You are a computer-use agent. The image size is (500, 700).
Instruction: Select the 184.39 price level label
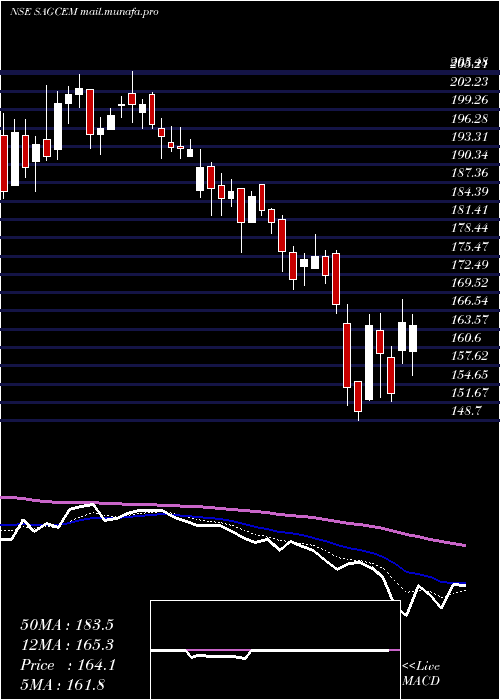[x=469, y=192]
